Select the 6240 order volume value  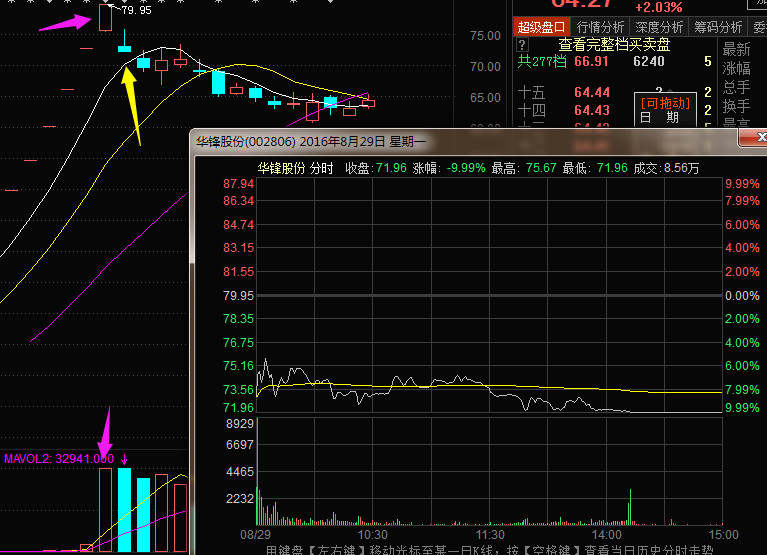[x=649, y=62]
